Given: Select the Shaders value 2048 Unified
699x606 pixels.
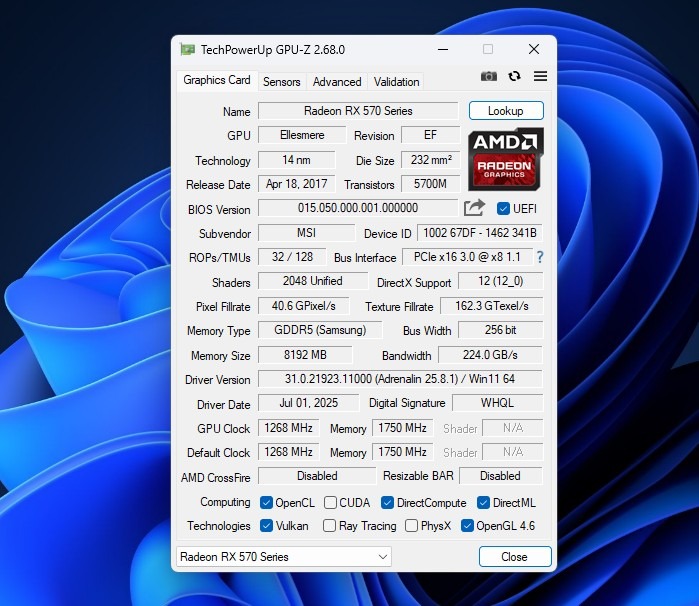Looking at the screenshot, I should 313,281.
